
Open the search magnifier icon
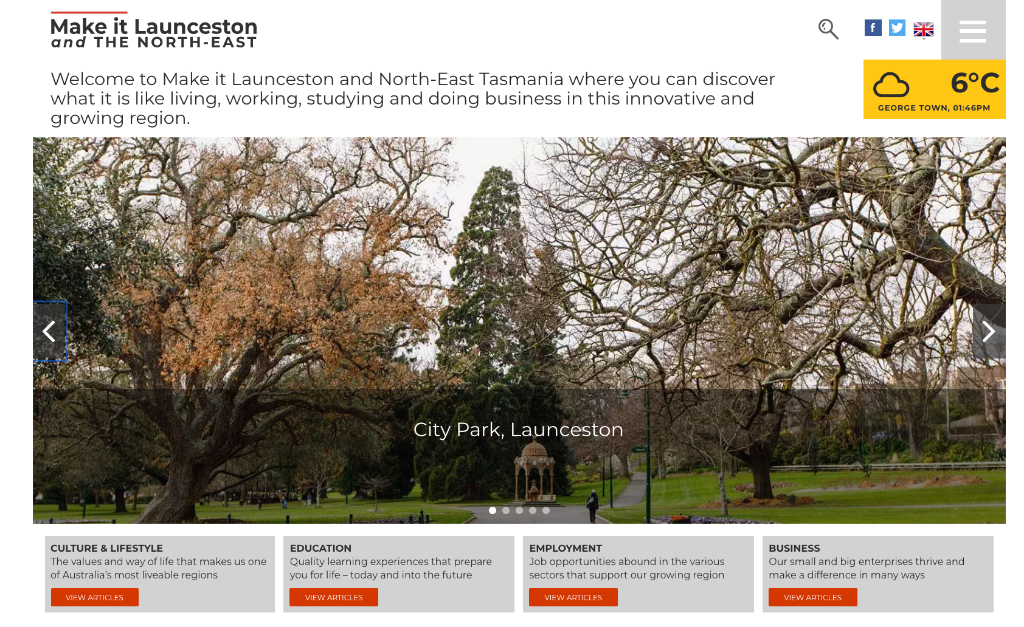[x=828, y=29]
